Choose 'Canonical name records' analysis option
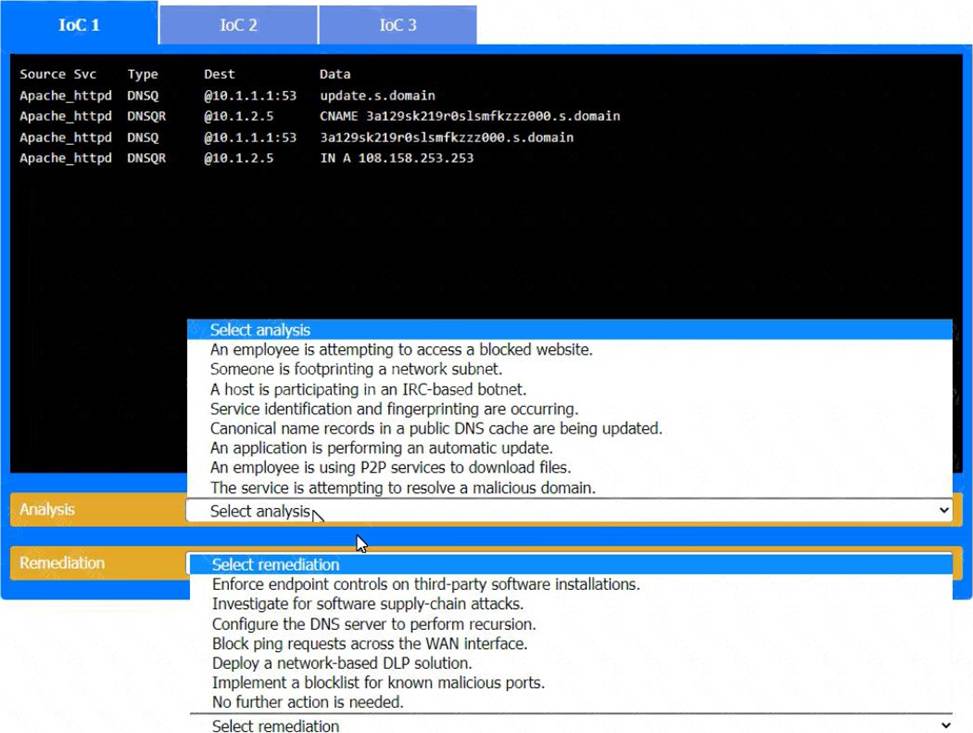The image size is (973, 733). point(436,428)
